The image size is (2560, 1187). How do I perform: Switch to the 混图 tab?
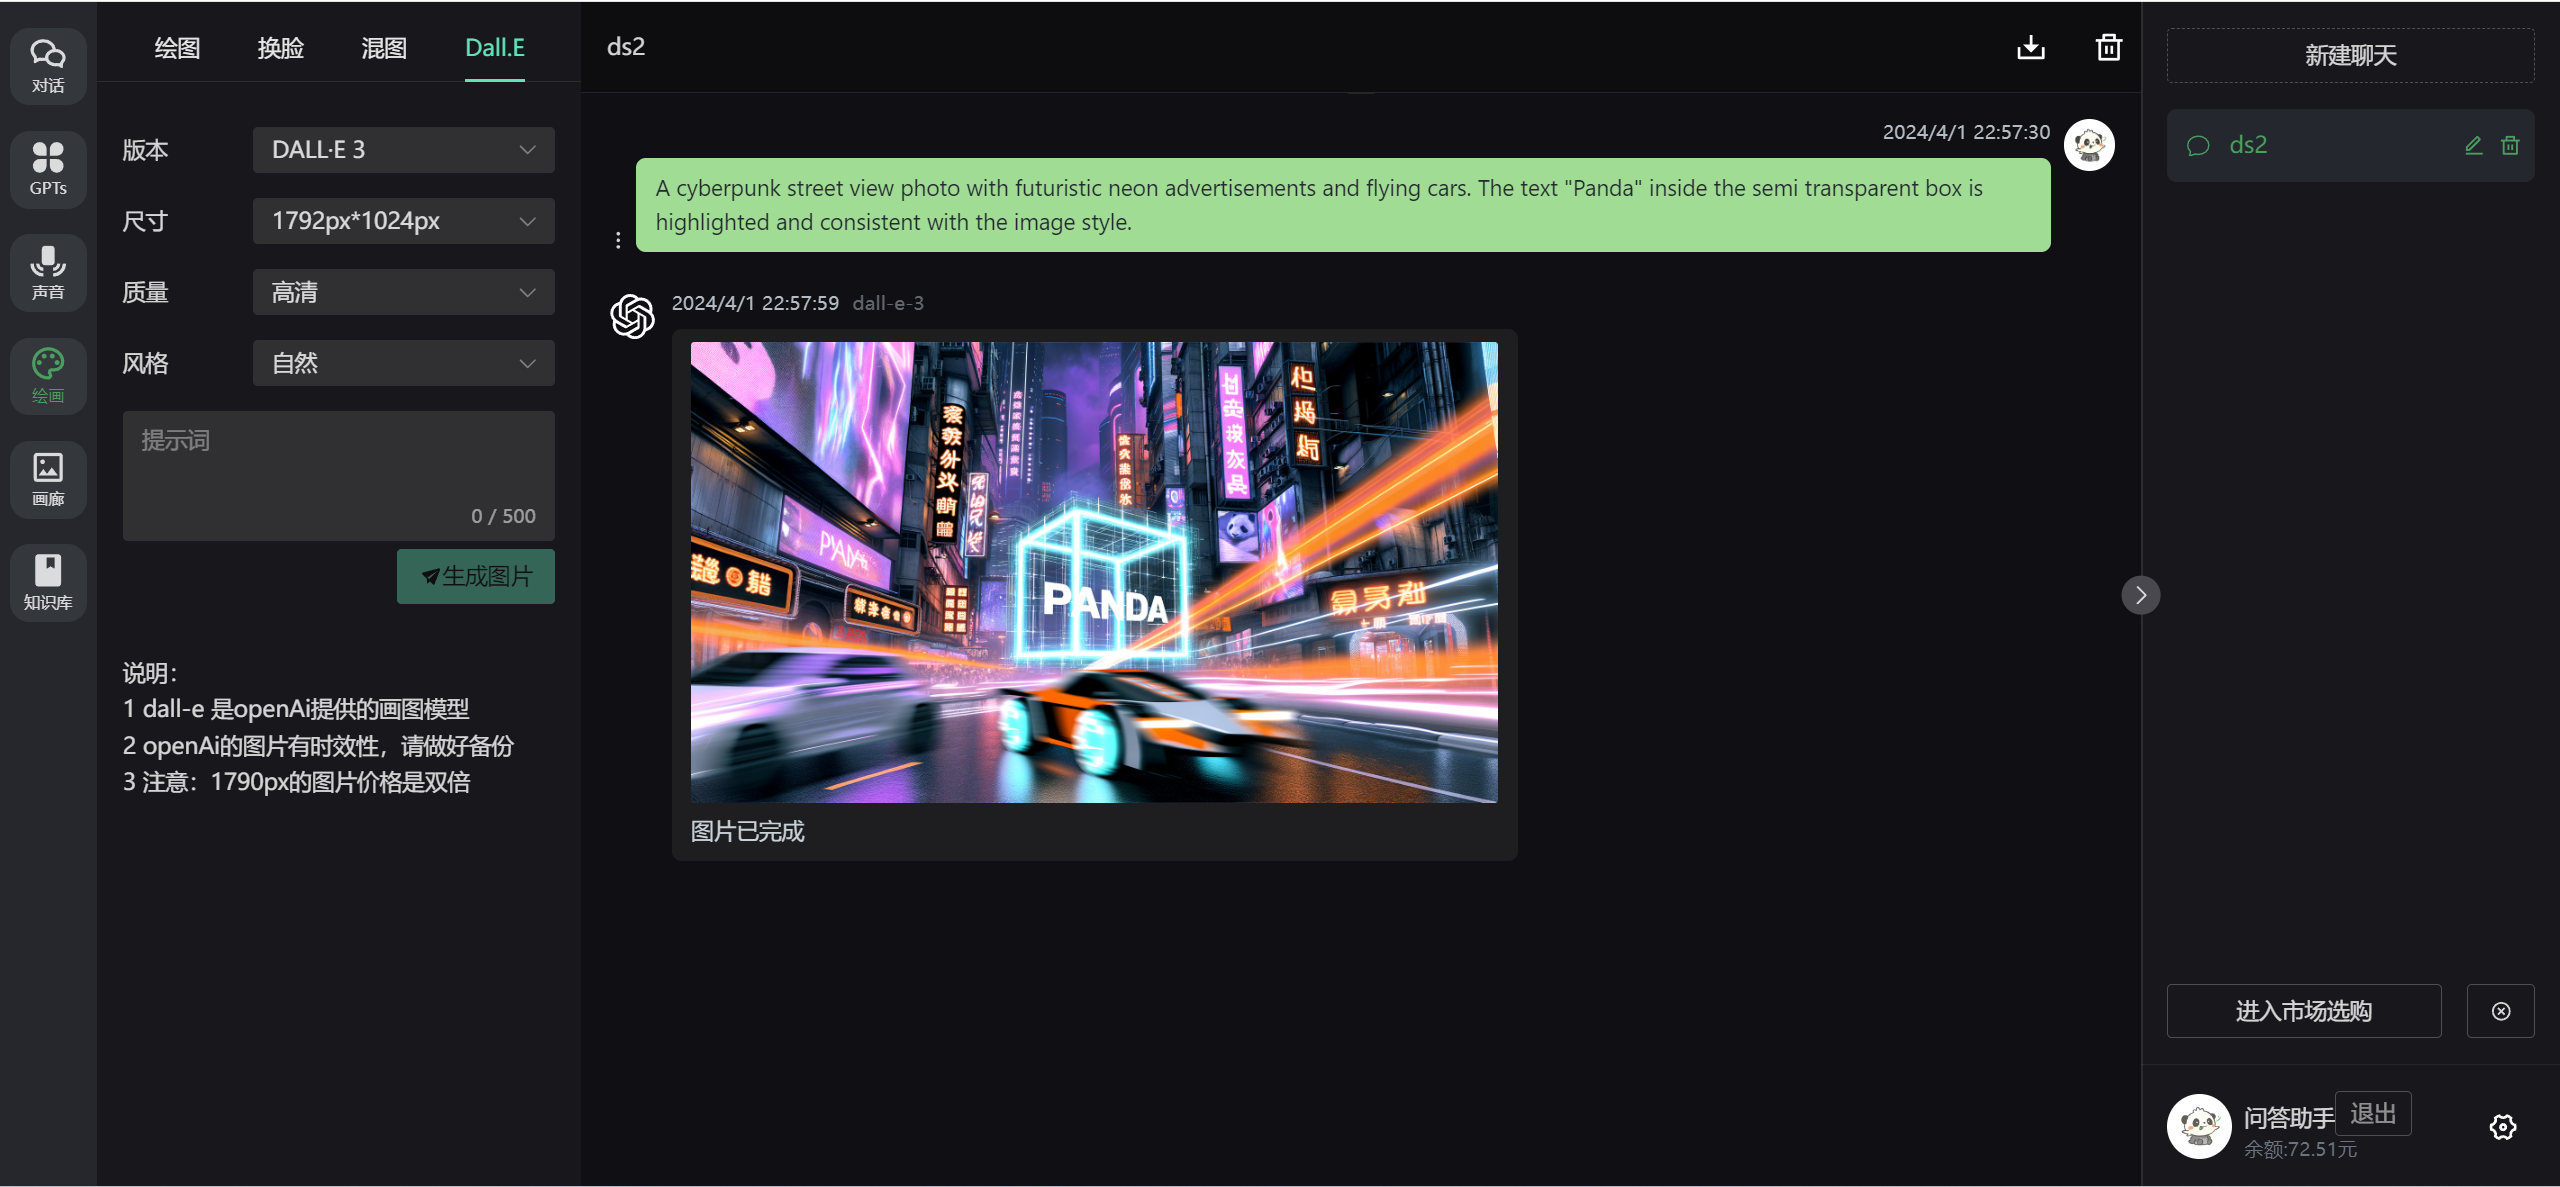pyautogui.click(x=384, y=48)
